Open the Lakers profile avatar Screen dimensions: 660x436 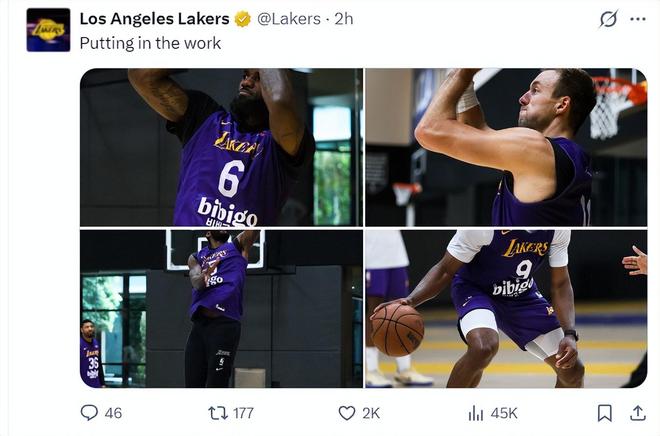tap(48, 30)
